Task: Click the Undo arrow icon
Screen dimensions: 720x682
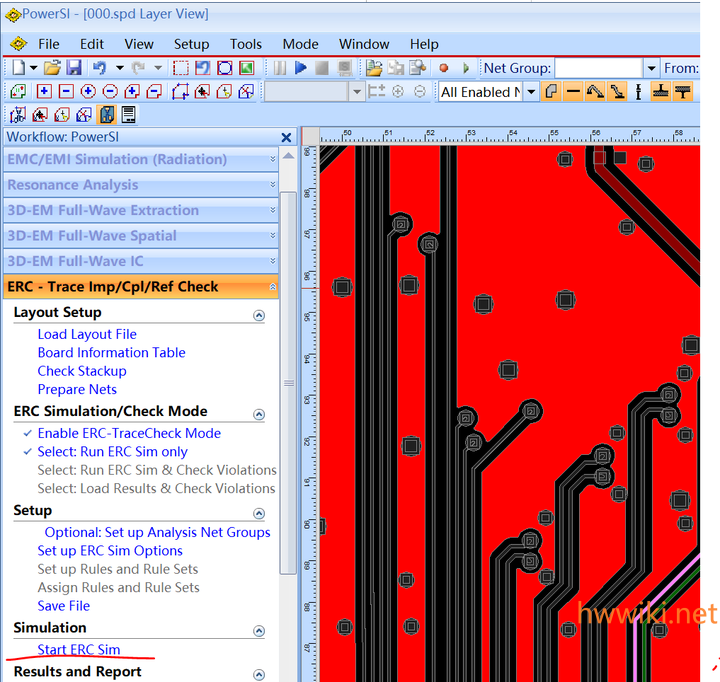Action: click(x=99, y=68)
